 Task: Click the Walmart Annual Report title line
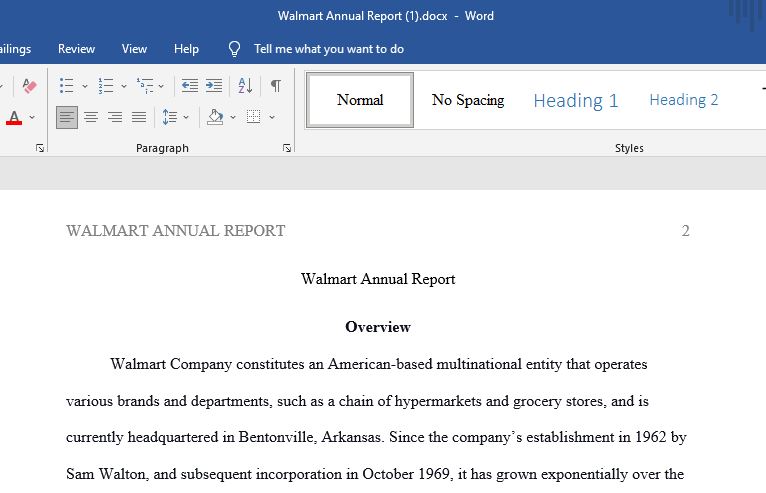378,279
